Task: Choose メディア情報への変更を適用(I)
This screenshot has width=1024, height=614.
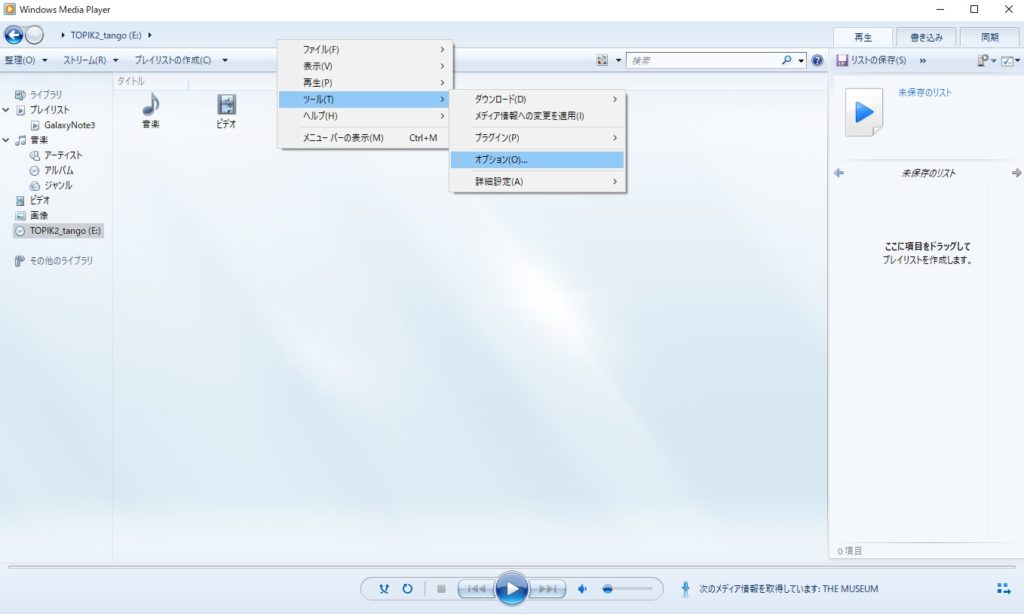Action: [537, 116]
